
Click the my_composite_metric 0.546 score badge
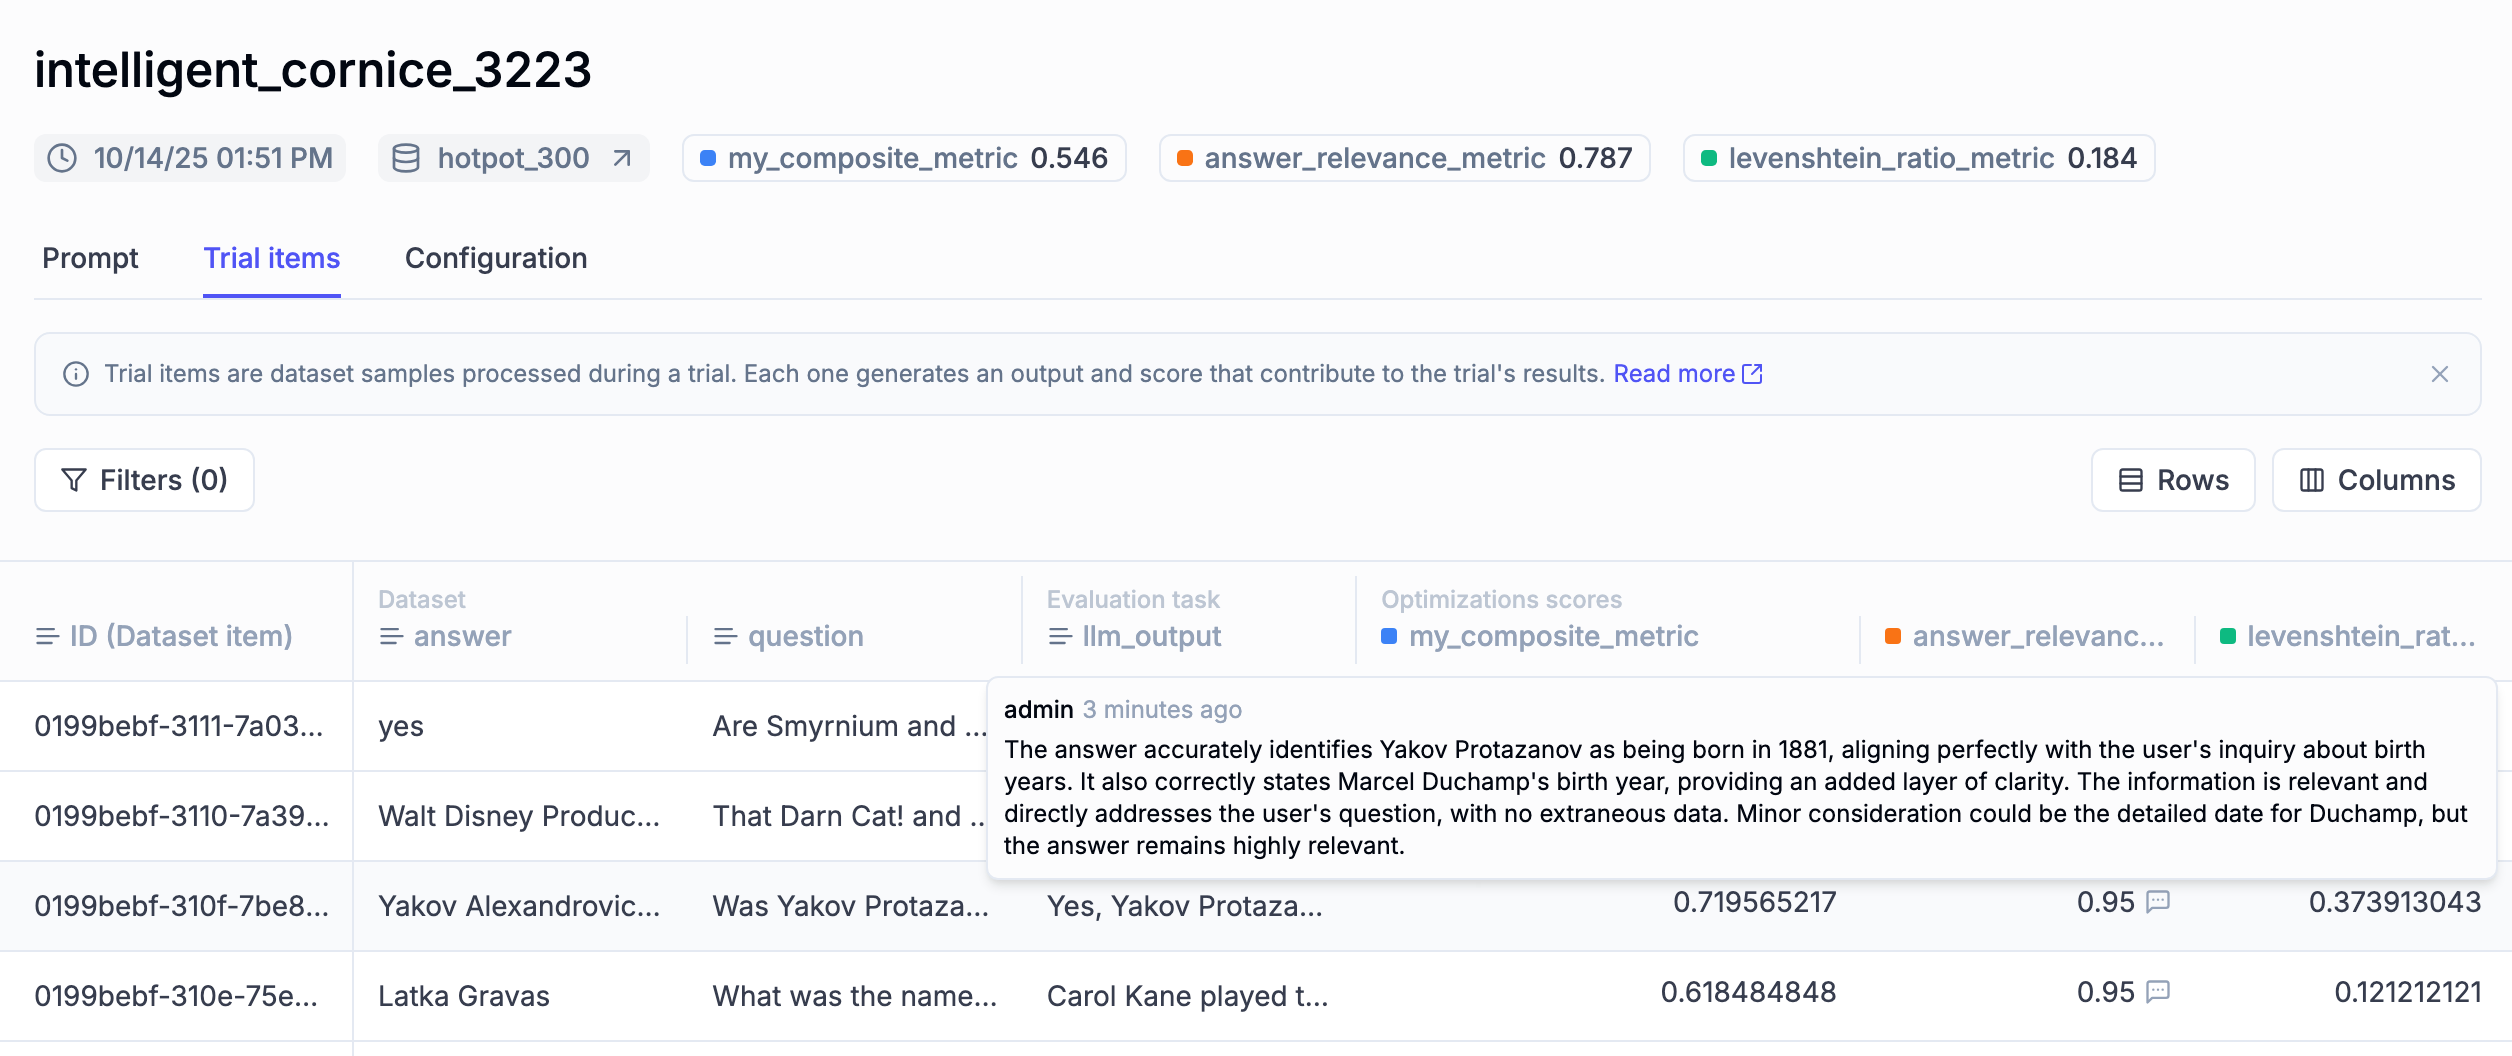click(x=904, y=158)
